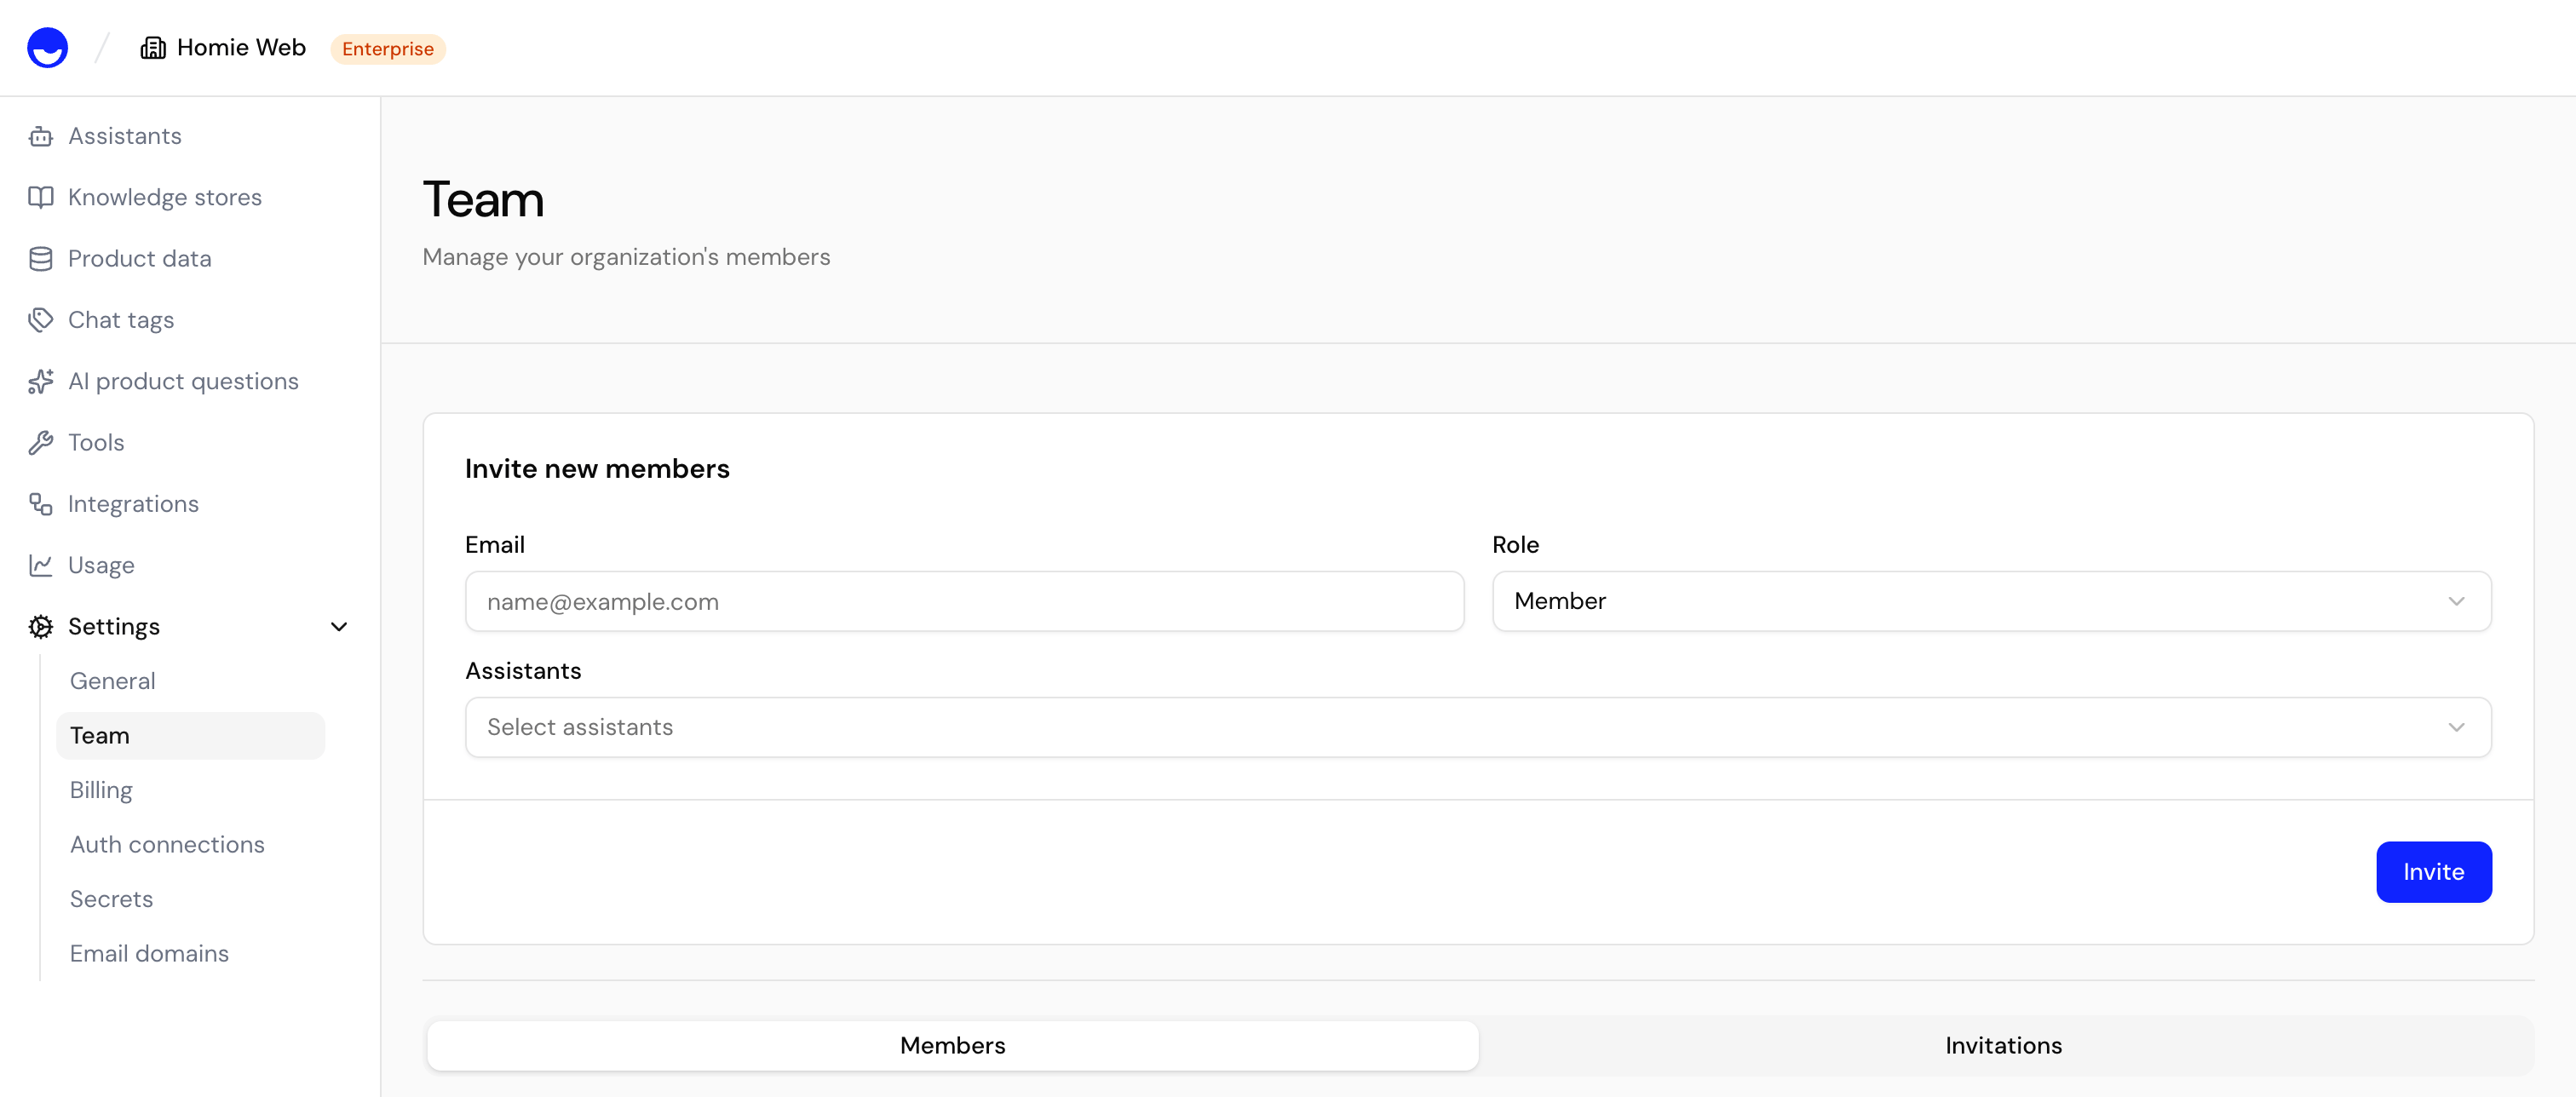This screenshot has height=1097, width=2576.
Task: Click the Product data database icon
Action: [41, 259]
